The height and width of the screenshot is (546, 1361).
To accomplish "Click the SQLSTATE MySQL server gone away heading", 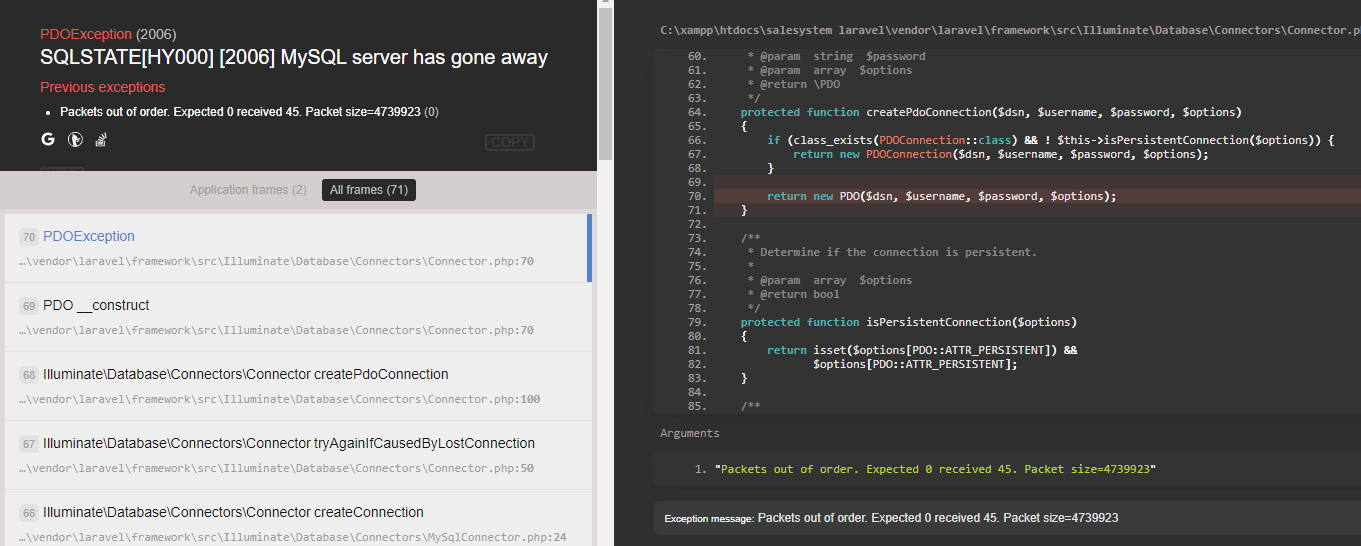I will (294, 58).
